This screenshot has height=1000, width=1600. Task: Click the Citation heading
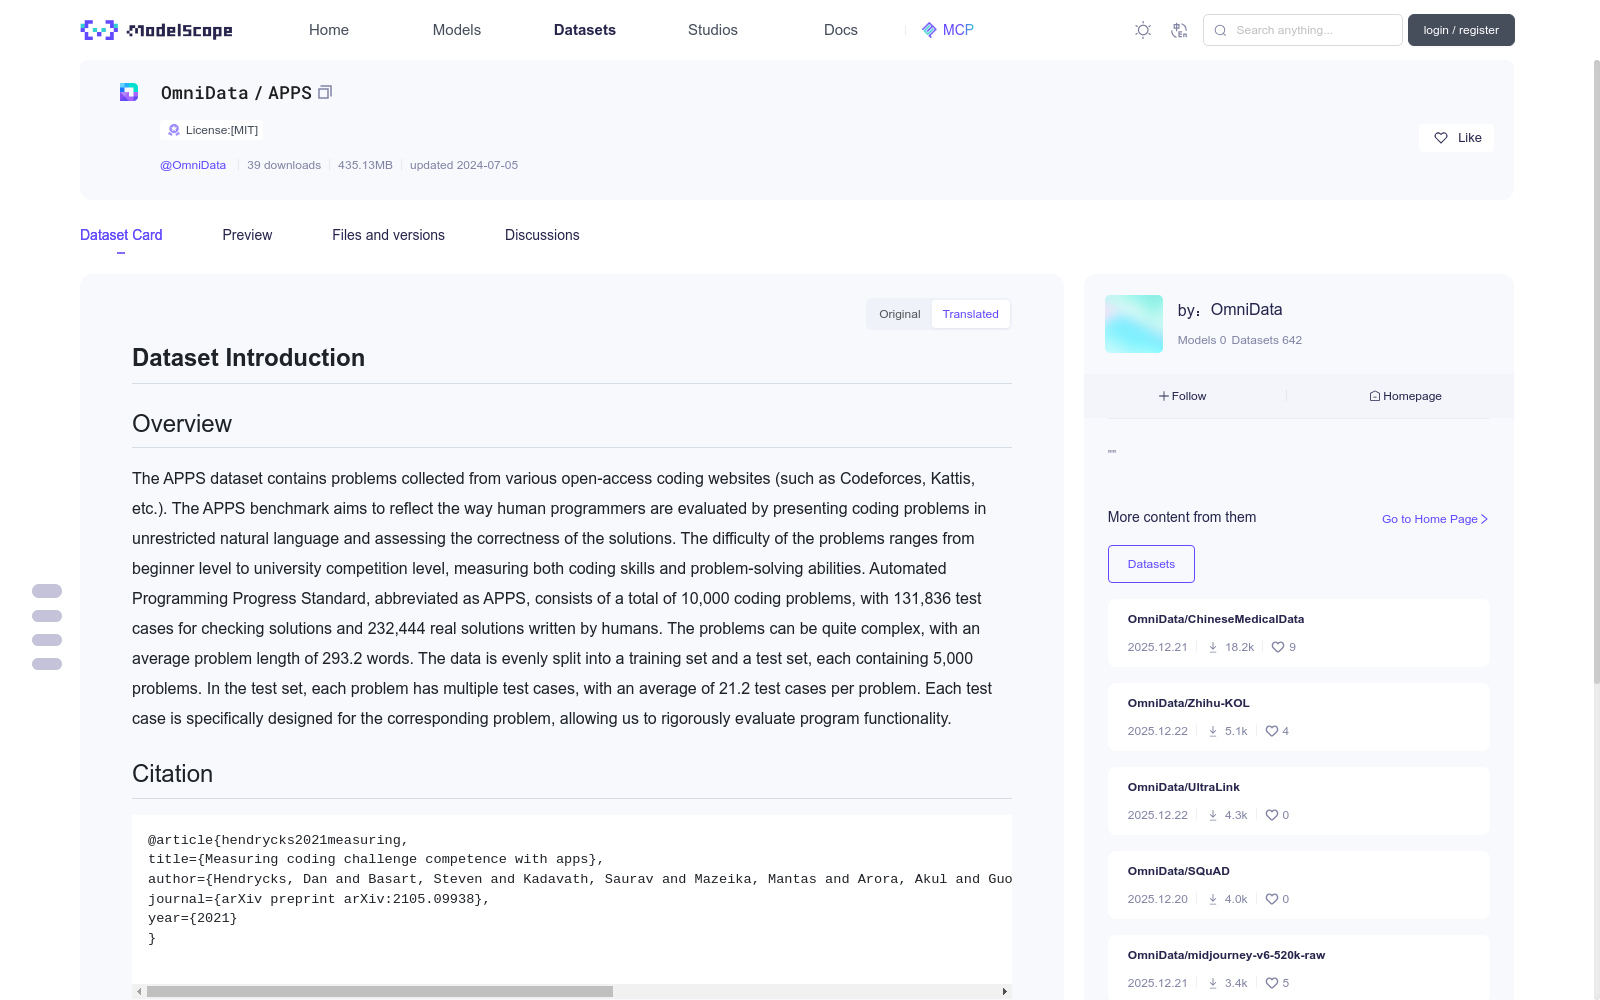[172, 774]
